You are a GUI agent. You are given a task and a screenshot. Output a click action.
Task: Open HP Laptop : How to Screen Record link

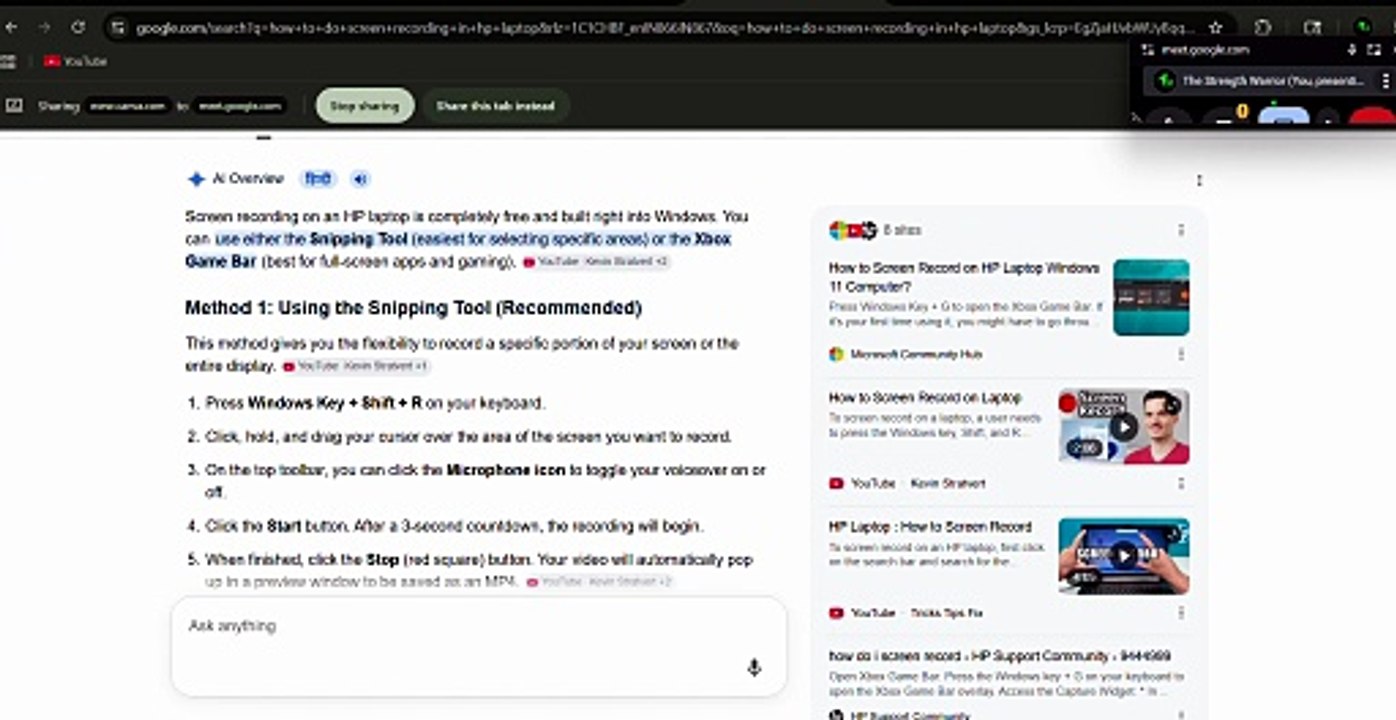tap(930, 526)
